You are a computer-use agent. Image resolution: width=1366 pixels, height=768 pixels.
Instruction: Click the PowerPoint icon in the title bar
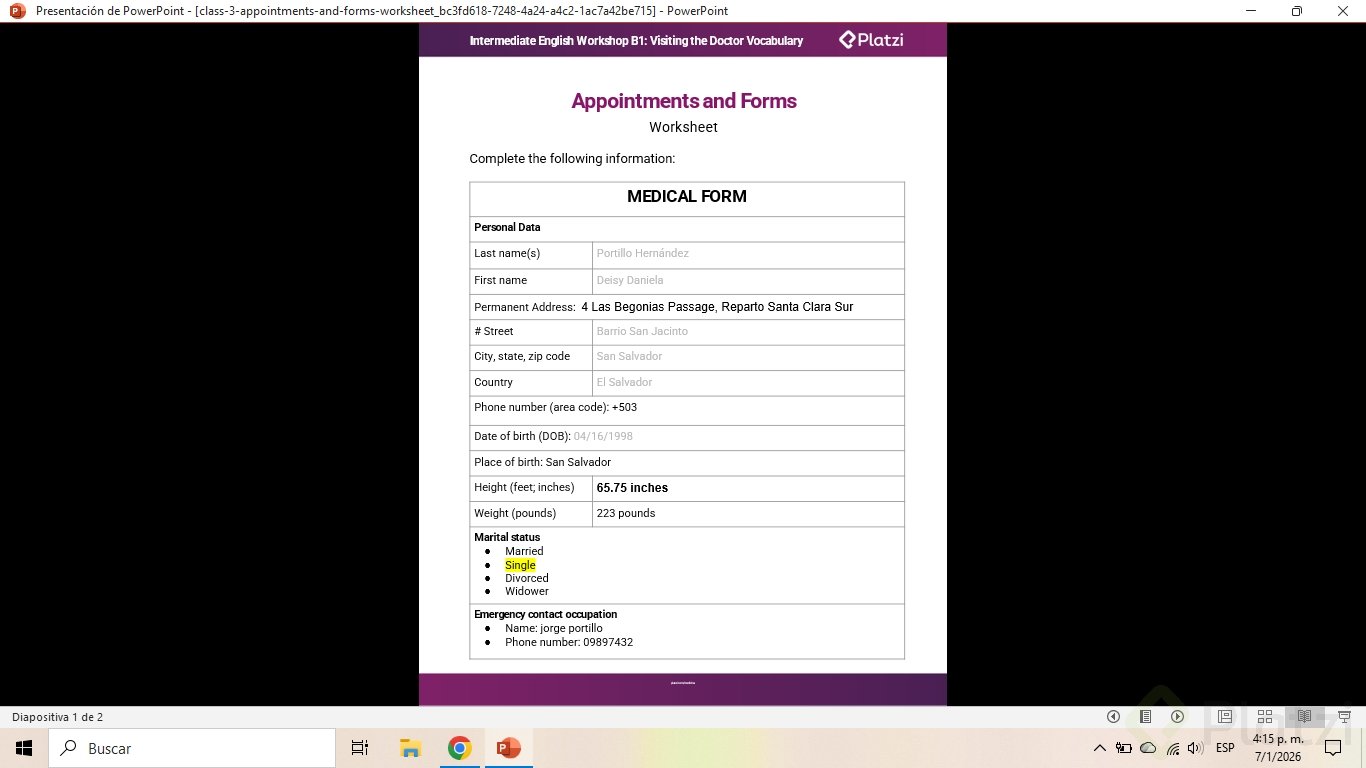tap(17, 11)
